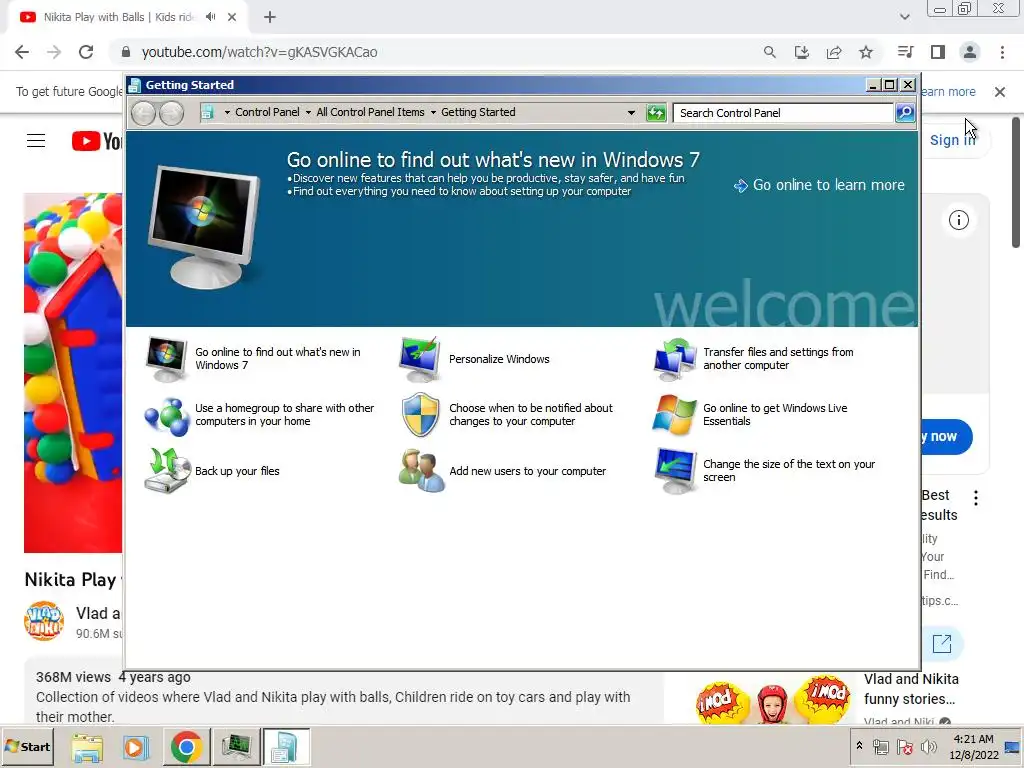This screenshot has width=1024, height=768.
Task: Click the Chrome install app icon
Action: (802, 52)
